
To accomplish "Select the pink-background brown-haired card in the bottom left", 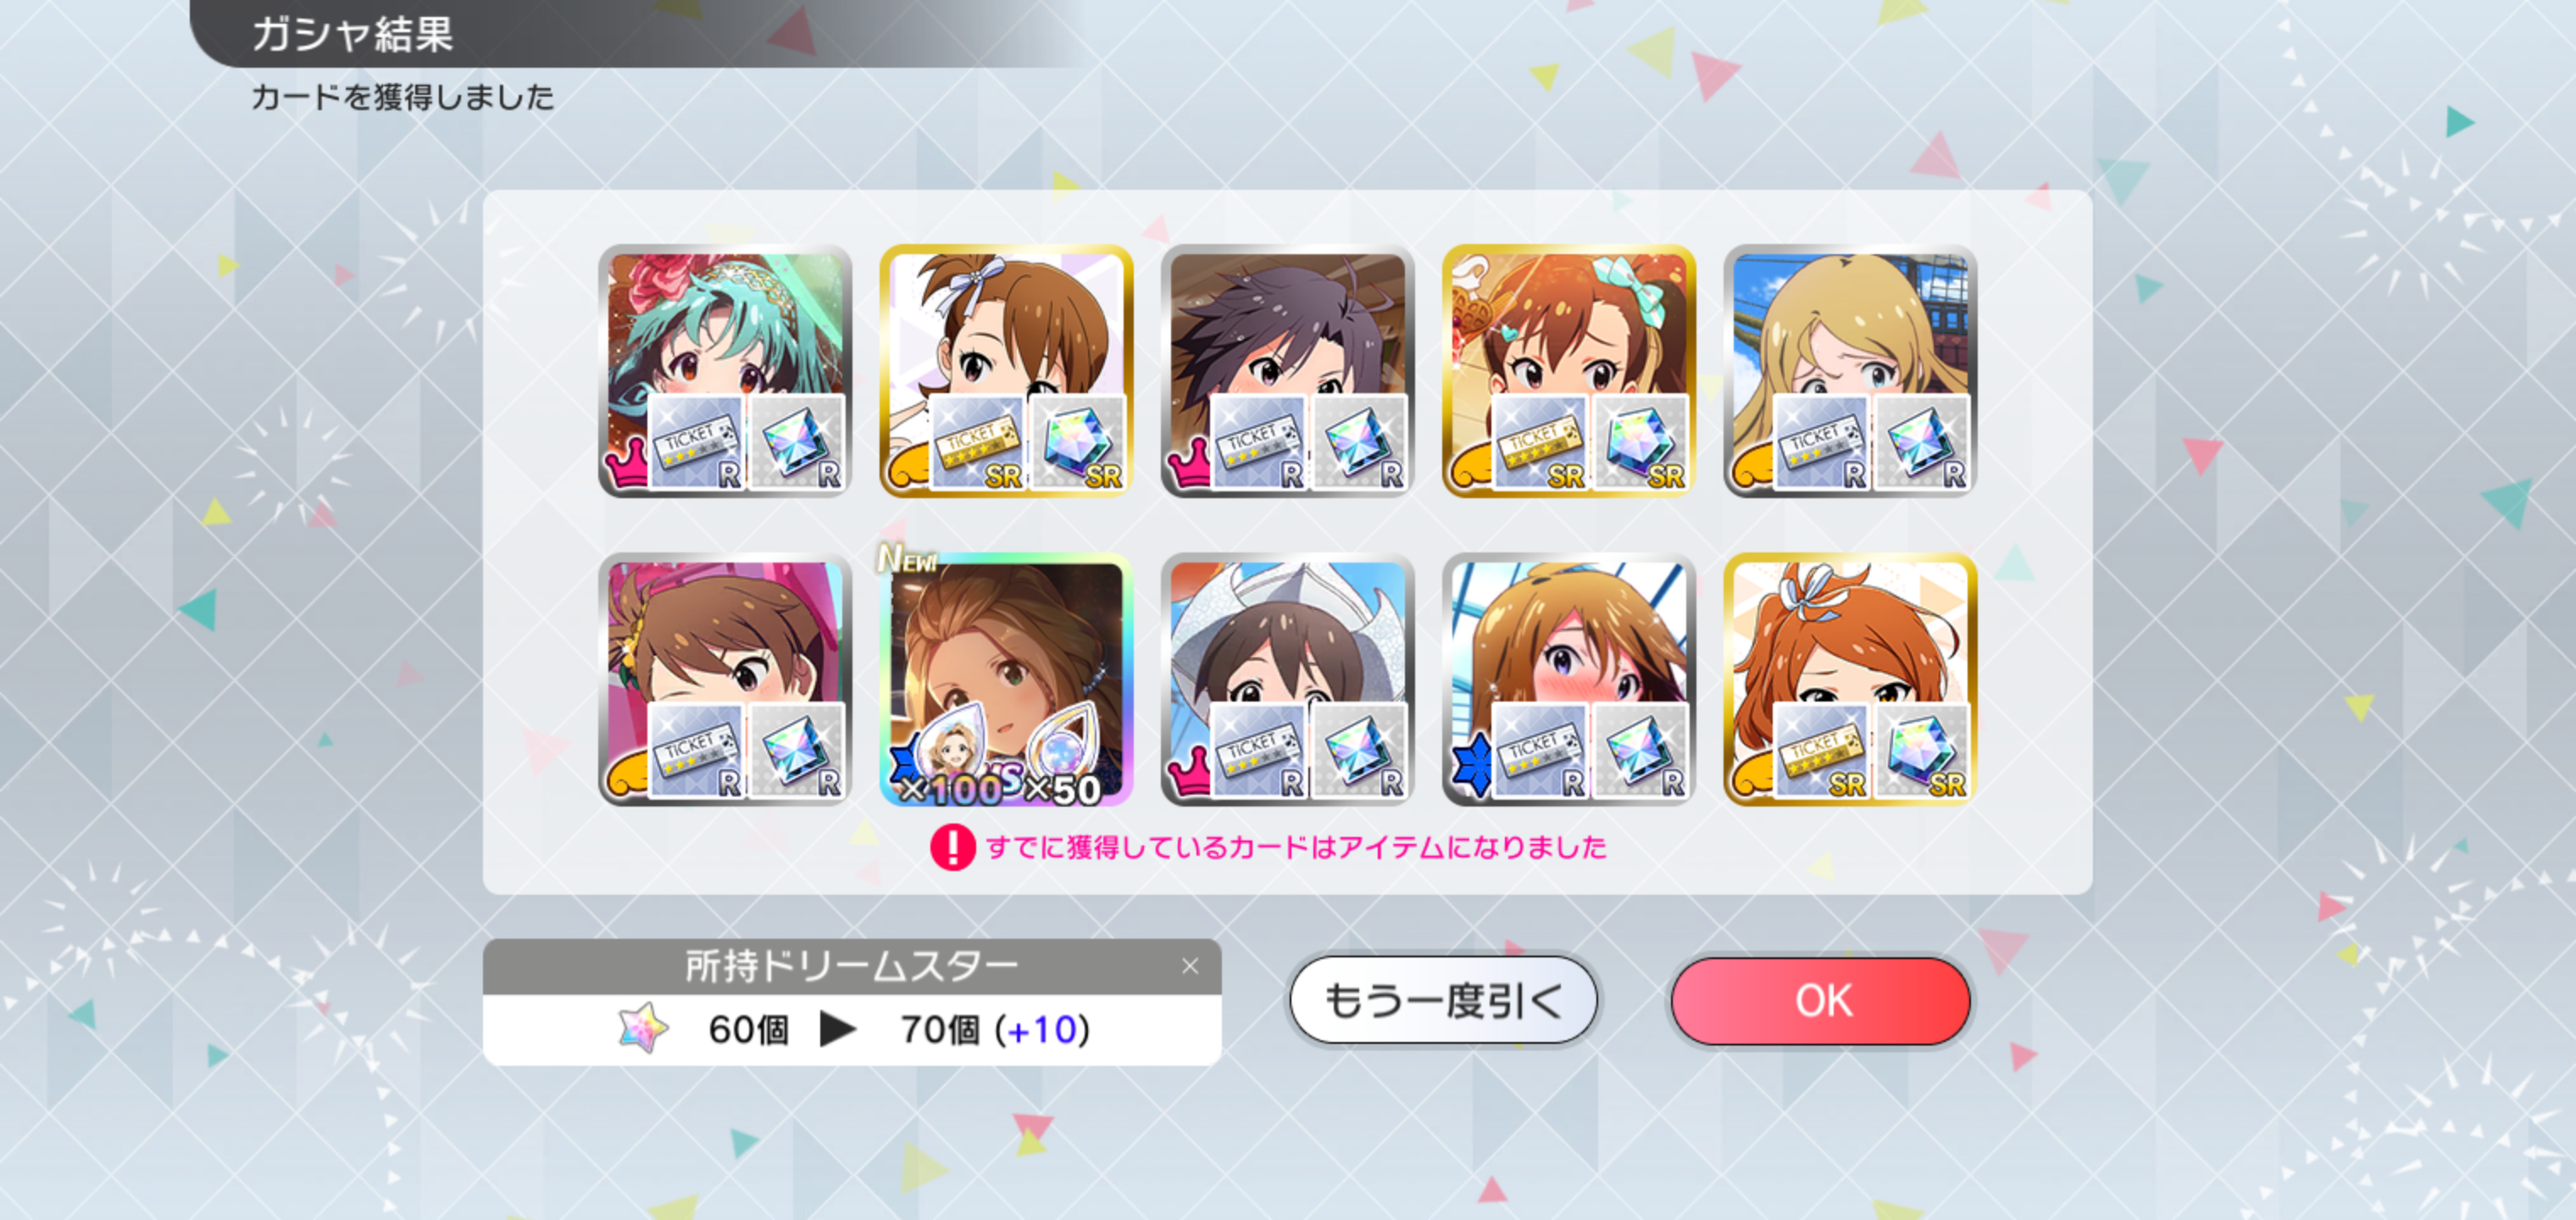I will 725,679.
